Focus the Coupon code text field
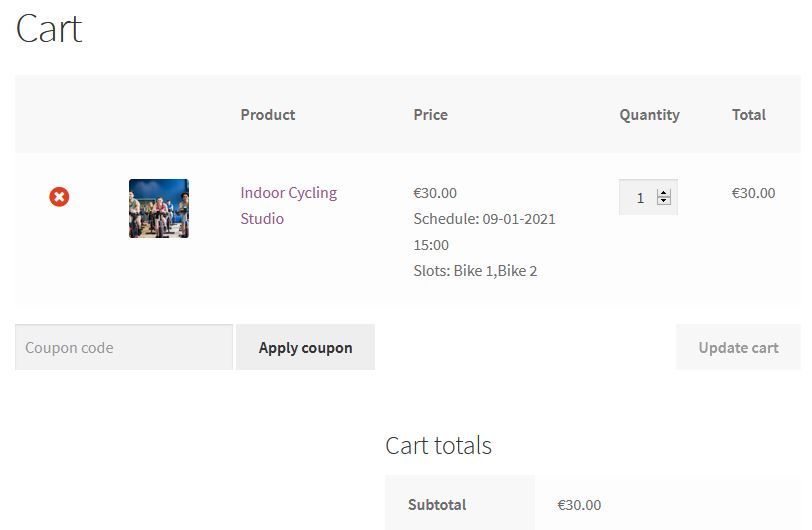Screen dimensions: 812x530 coord(124,348)
